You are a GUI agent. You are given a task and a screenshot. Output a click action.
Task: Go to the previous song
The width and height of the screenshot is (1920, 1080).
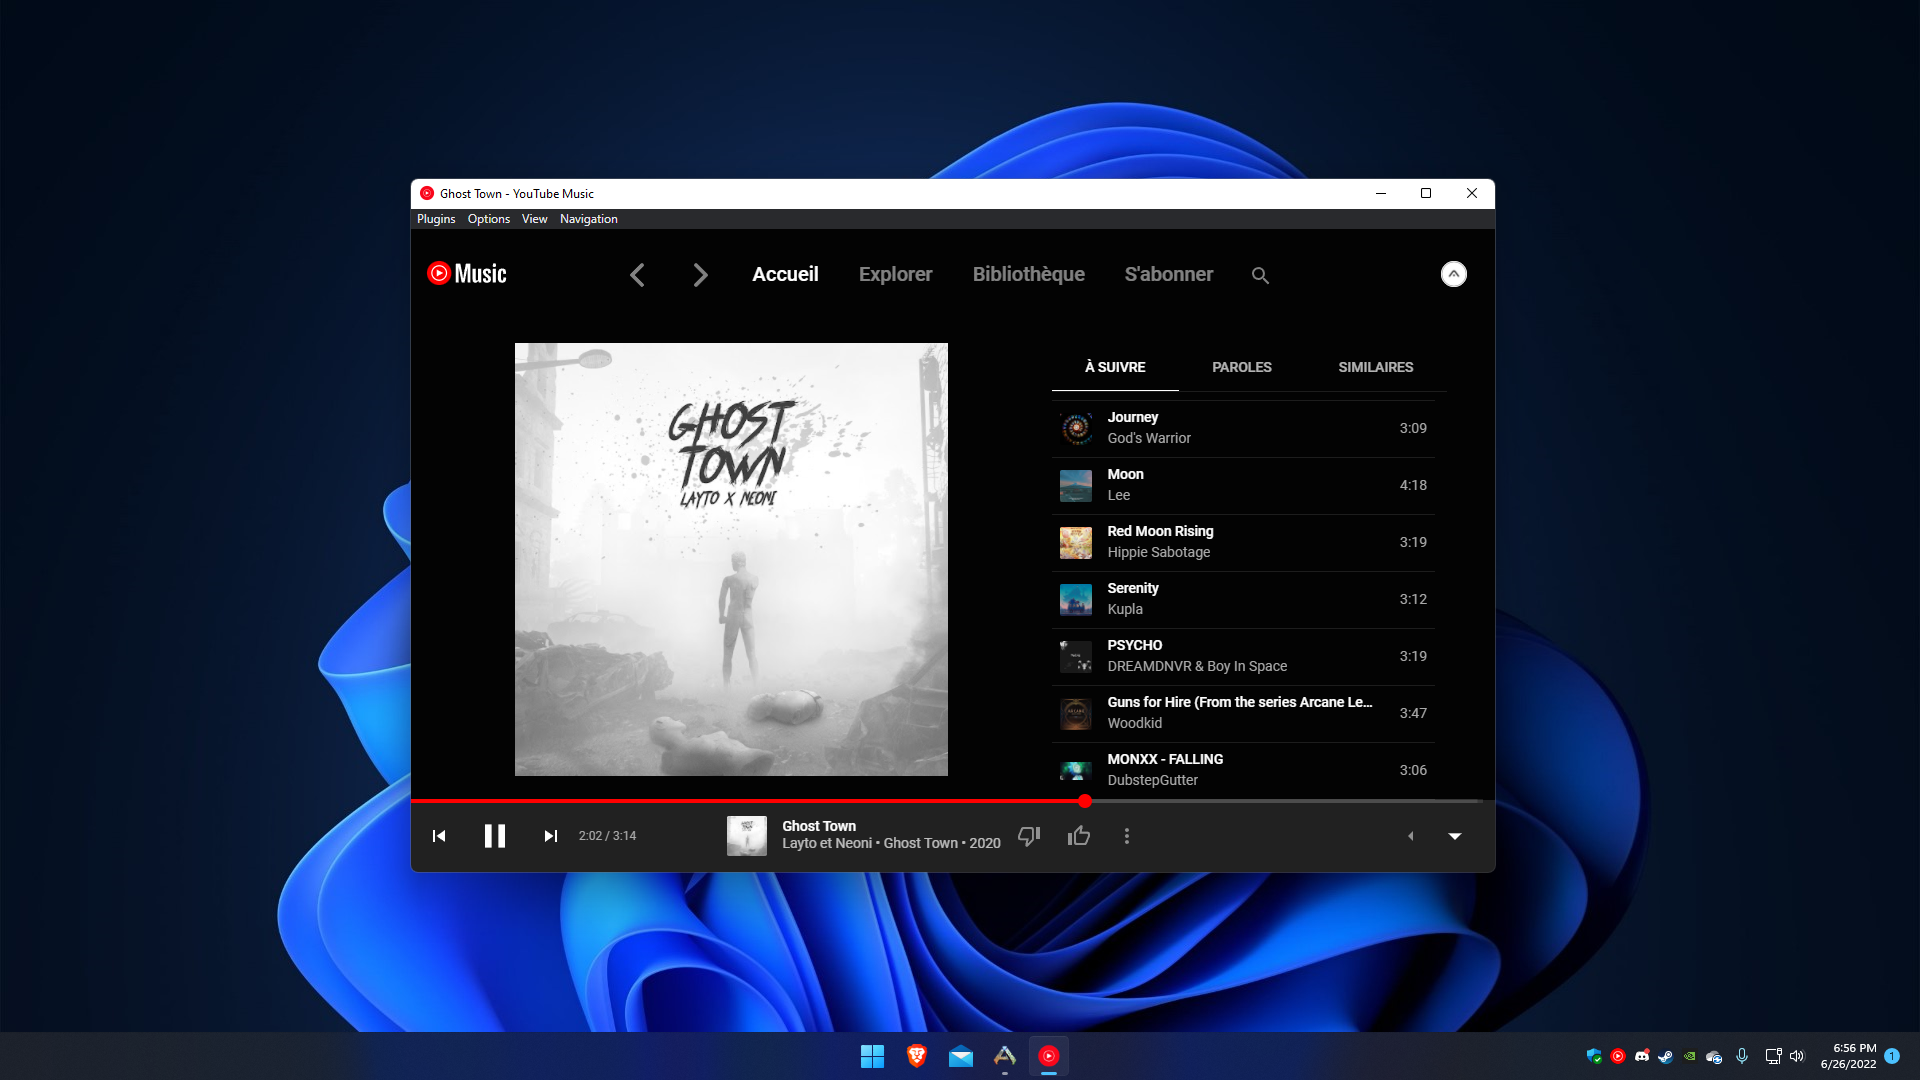[x=438, y=835]
